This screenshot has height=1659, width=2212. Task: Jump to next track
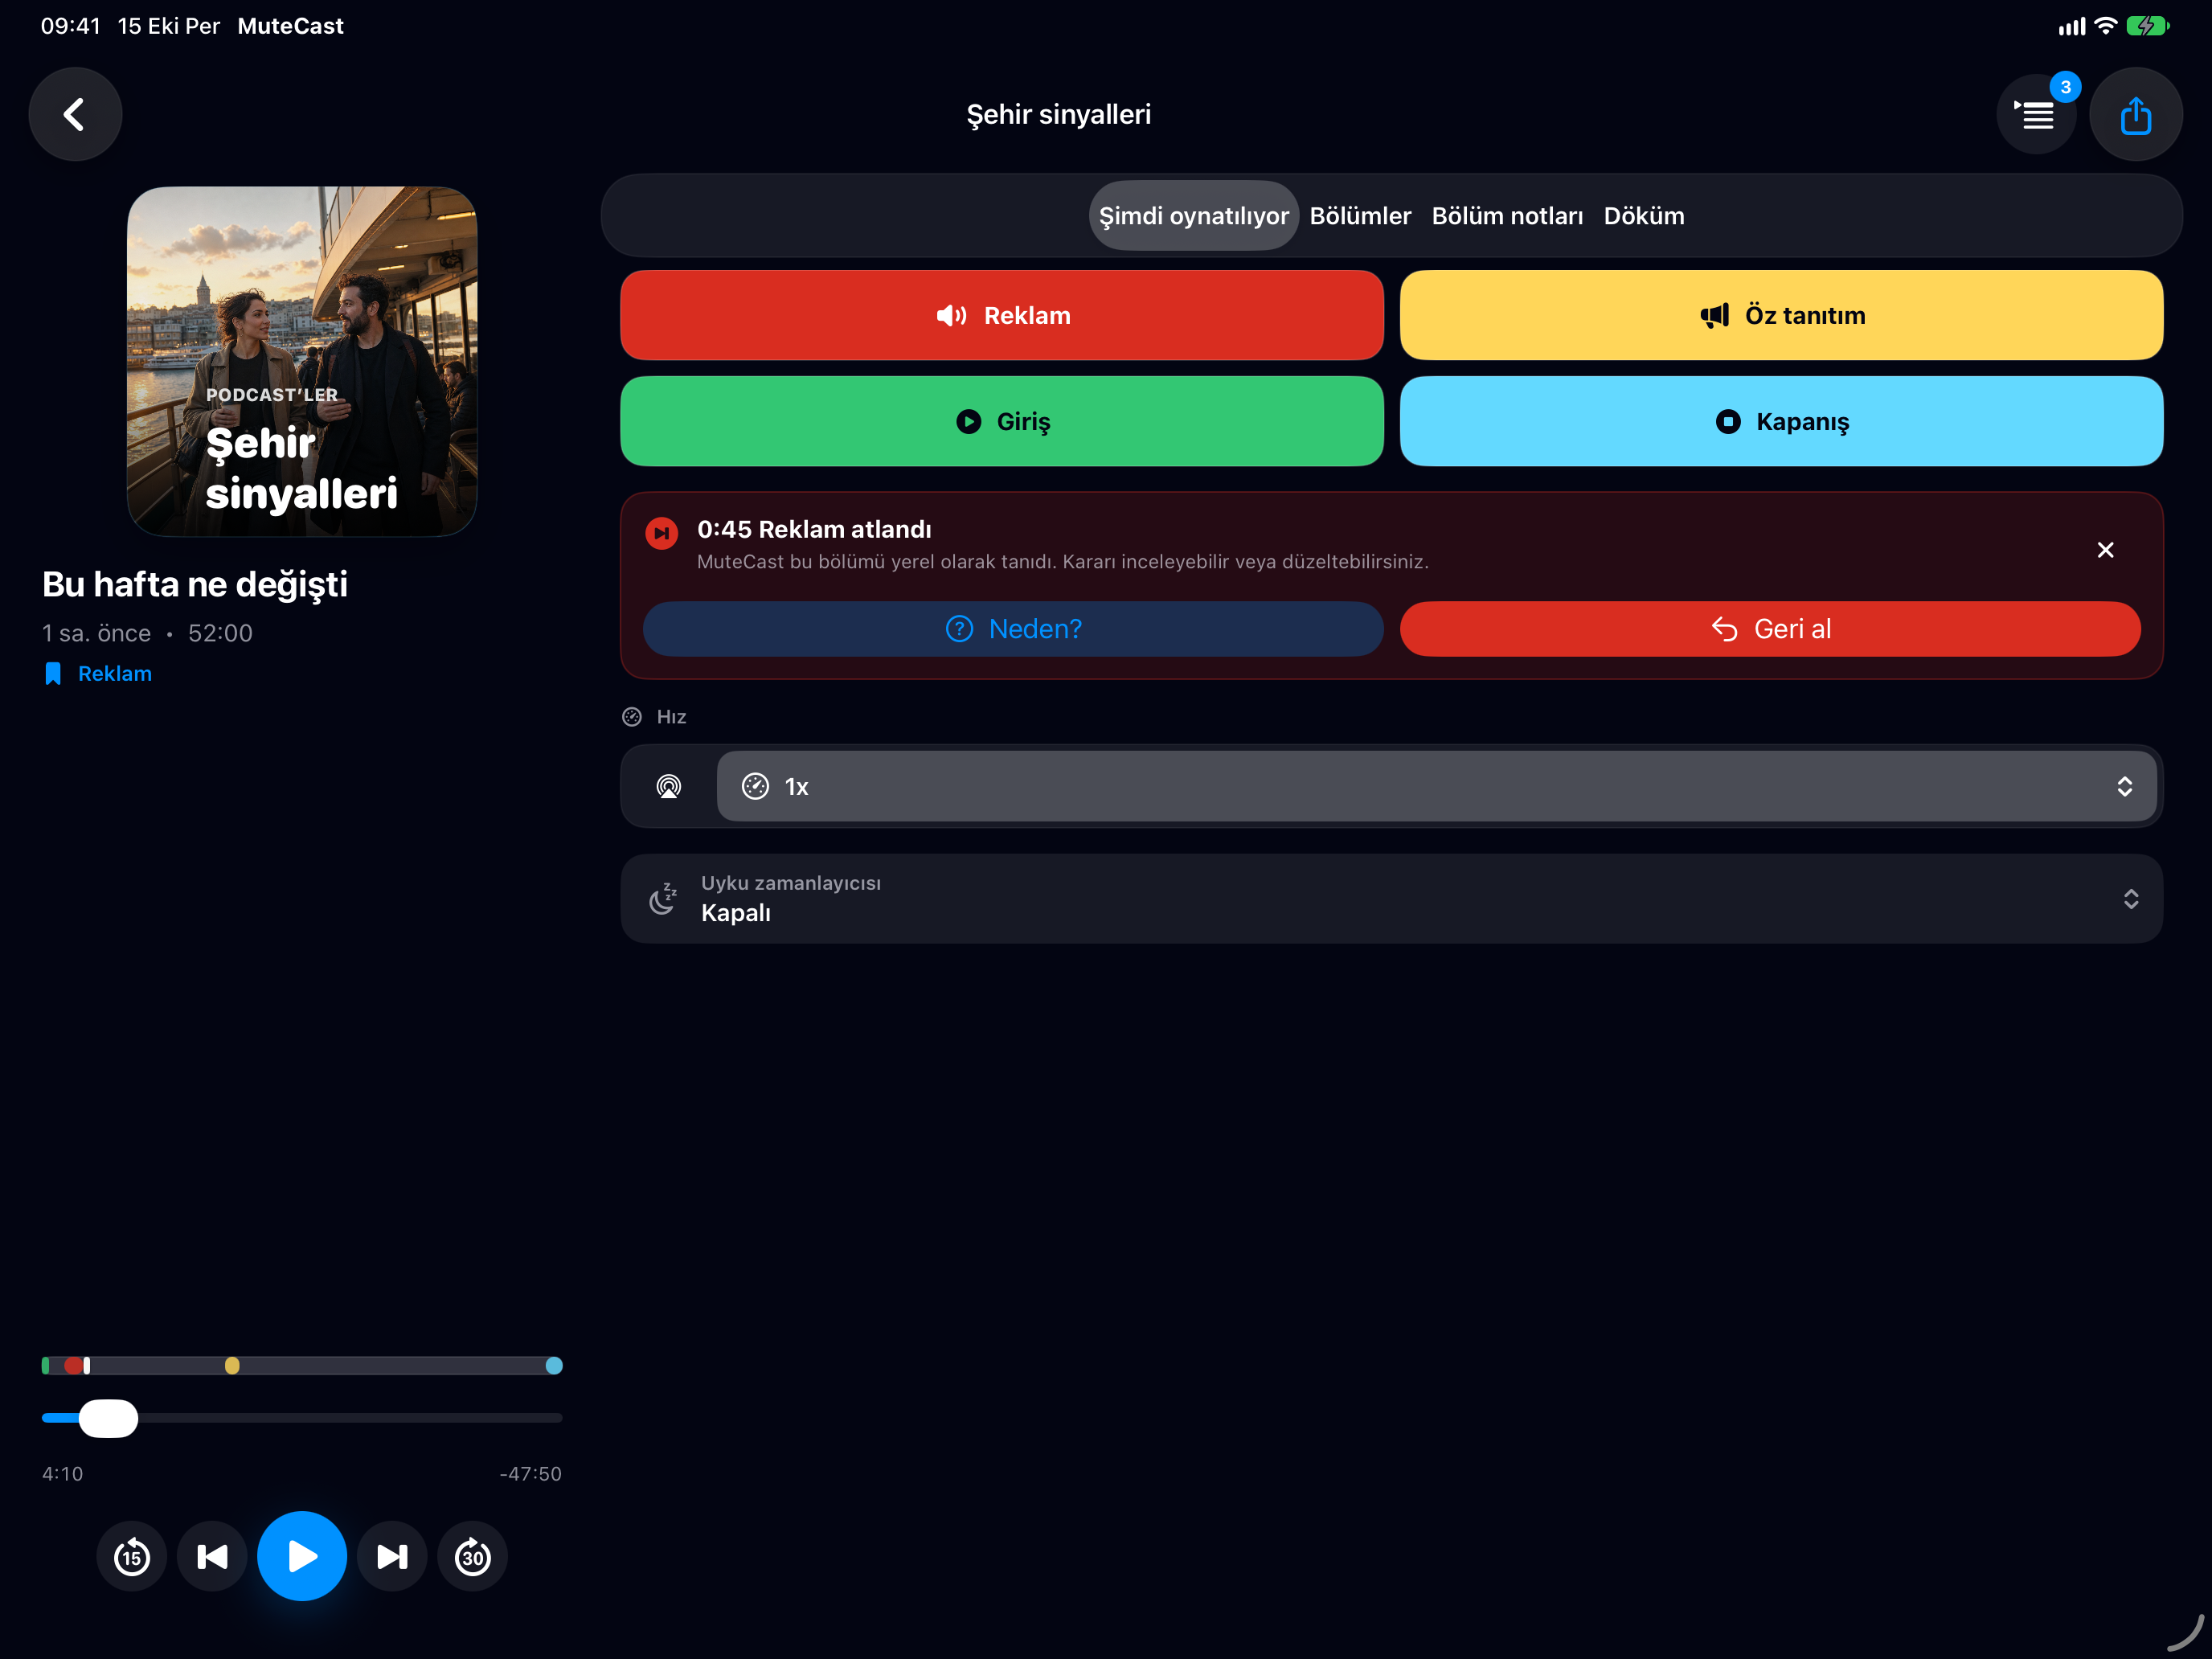(392, 1556)
